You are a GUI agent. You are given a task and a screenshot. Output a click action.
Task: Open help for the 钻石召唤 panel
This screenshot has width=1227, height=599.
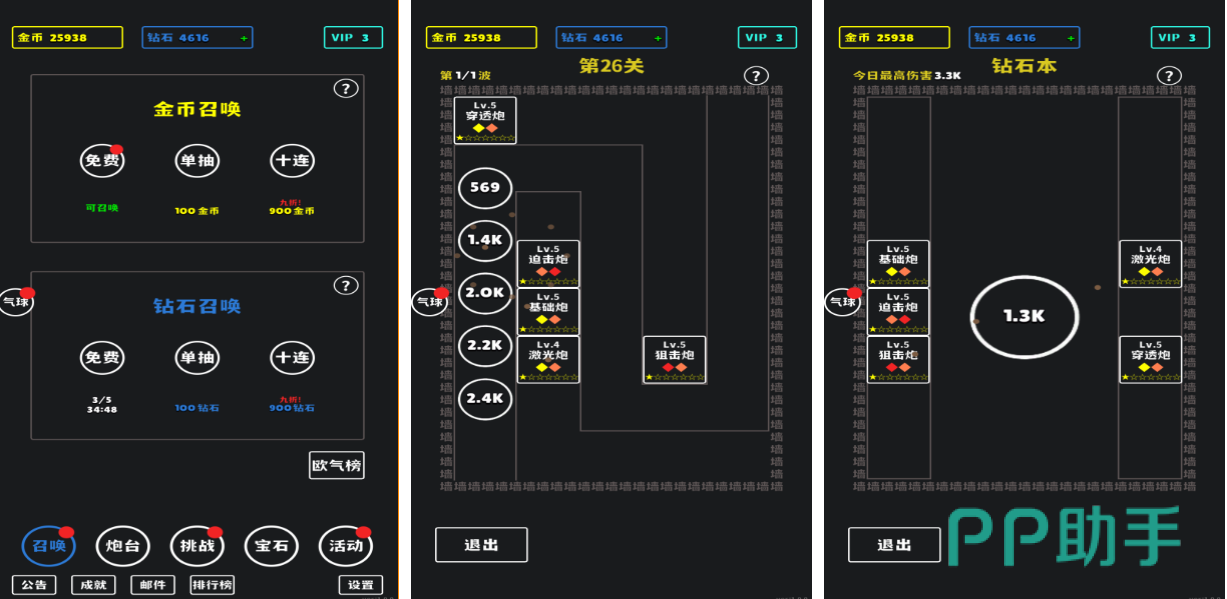[x=346, y=286]
